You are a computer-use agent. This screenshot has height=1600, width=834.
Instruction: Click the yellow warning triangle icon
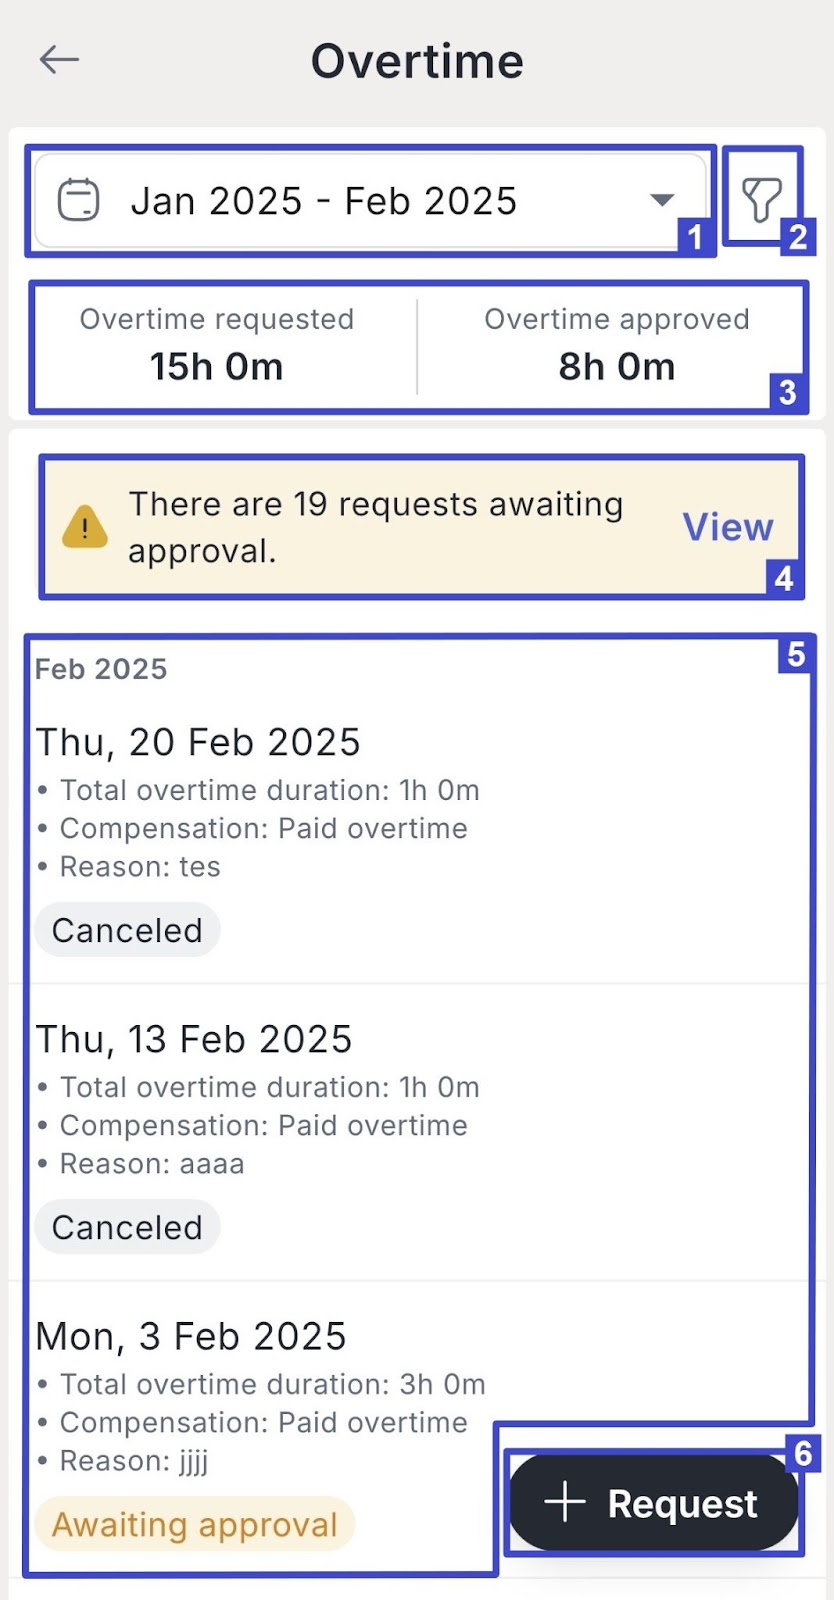pos(85,527)
